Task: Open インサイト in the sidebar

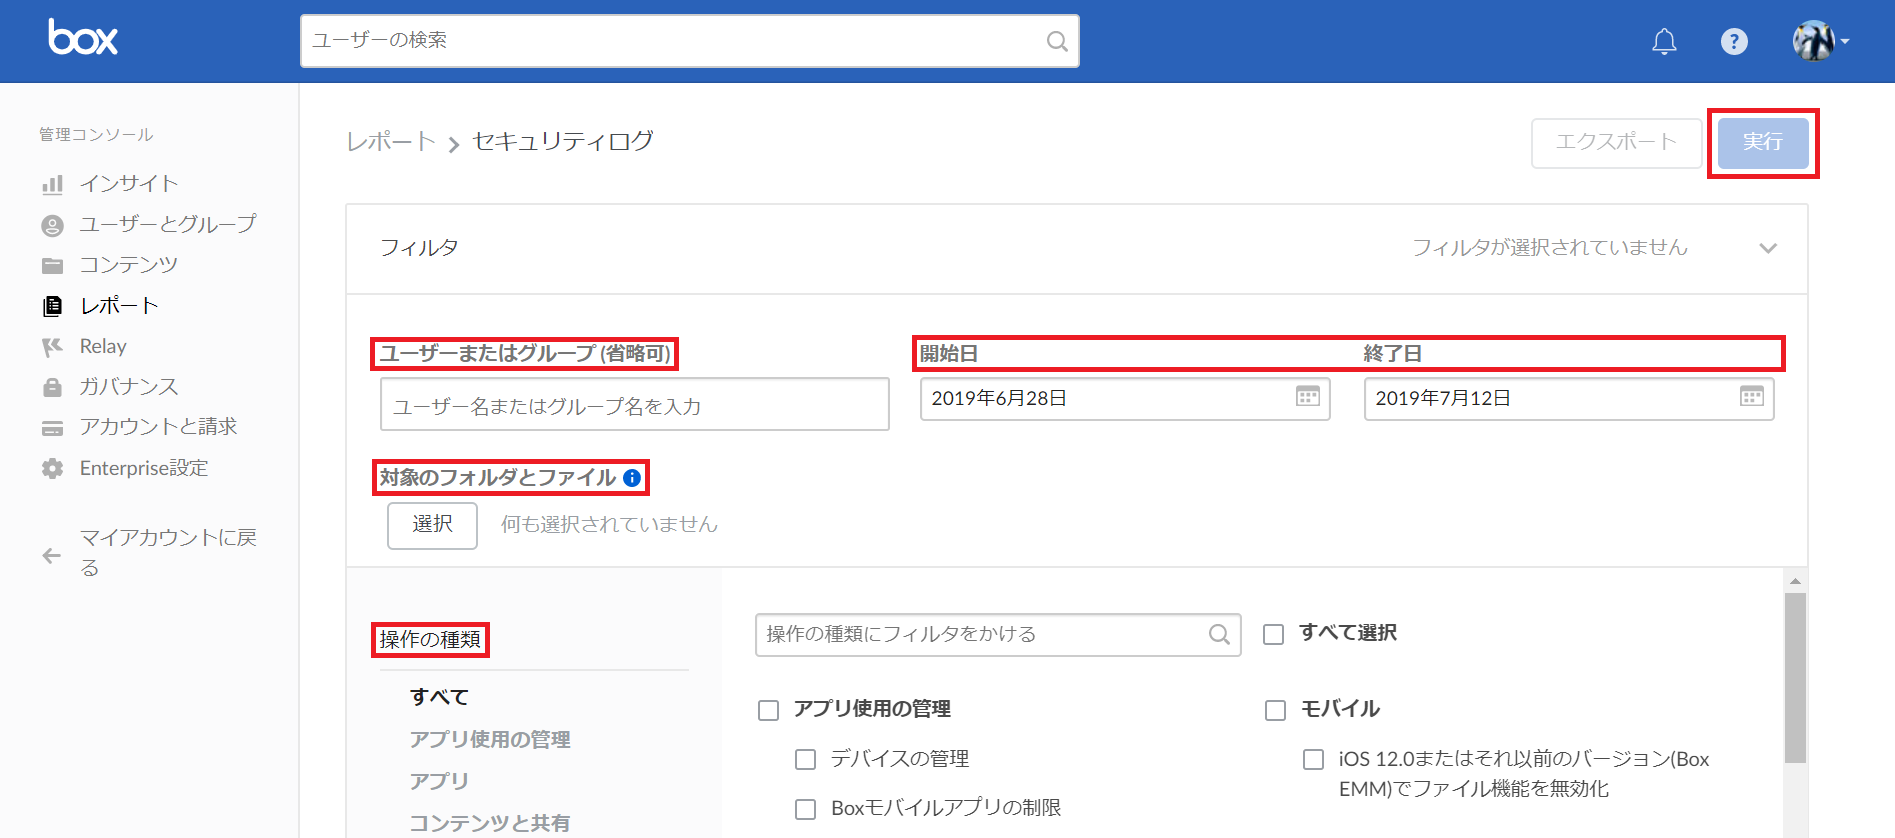Action: point(129,184)
